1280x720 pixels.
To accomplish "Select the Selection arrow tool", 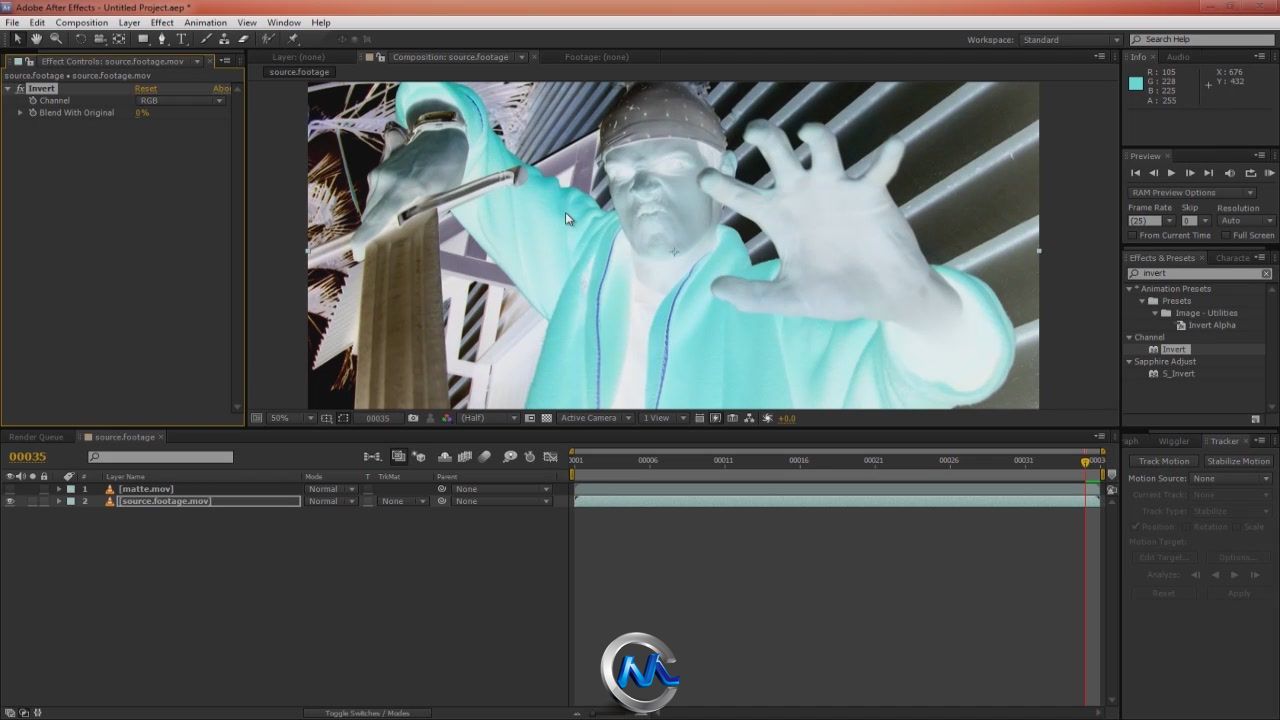I will coord(18,39).
